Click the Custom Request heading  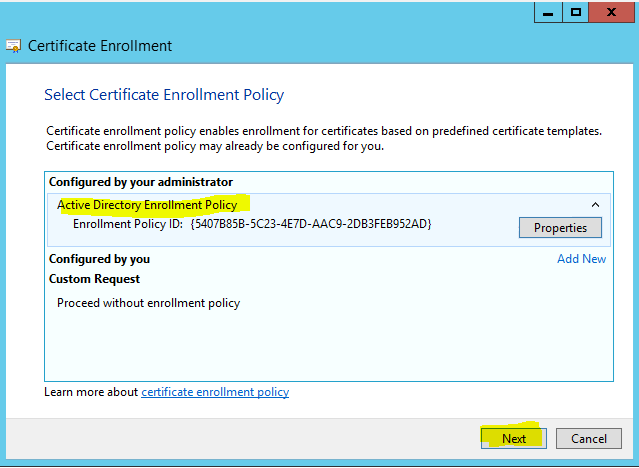pyautogui.click(x=95, y=279)
